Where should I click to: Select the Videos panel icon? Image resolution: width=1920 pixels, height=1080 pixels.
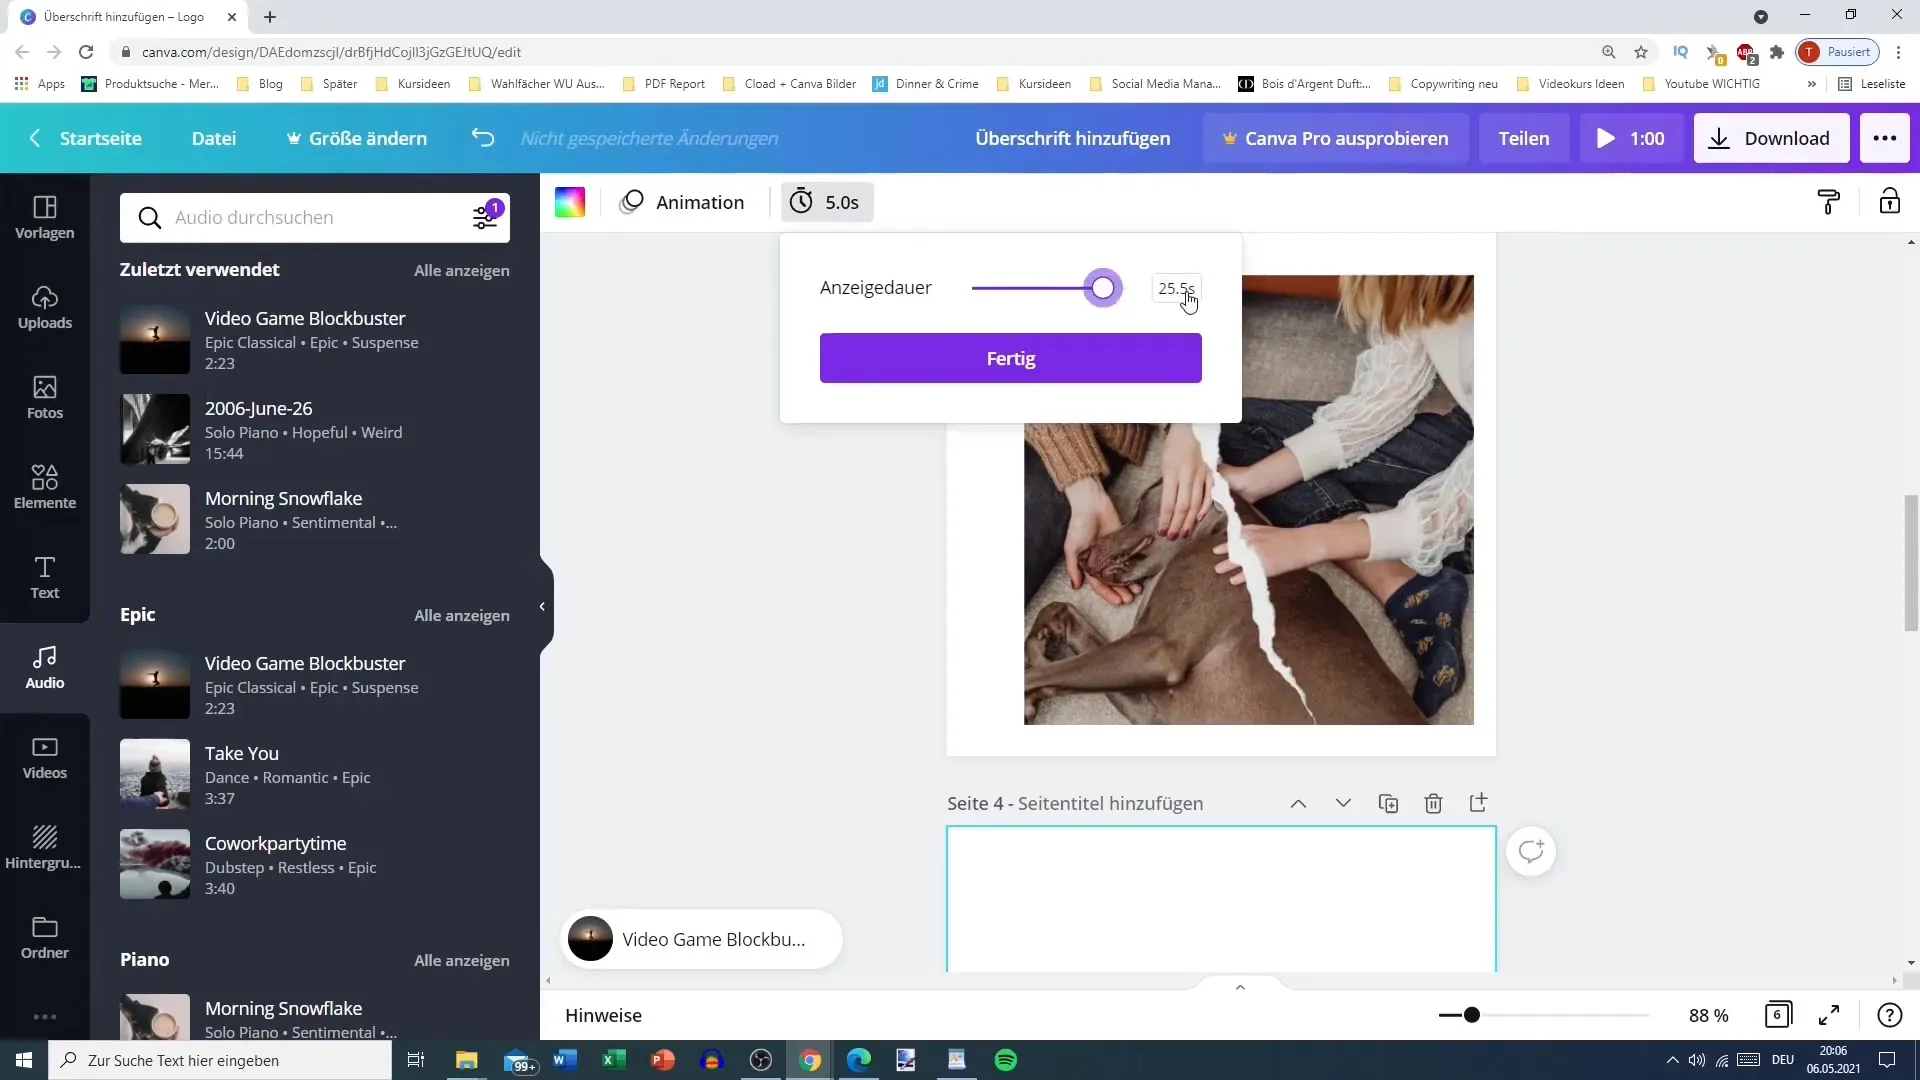(x=44, y=758)
